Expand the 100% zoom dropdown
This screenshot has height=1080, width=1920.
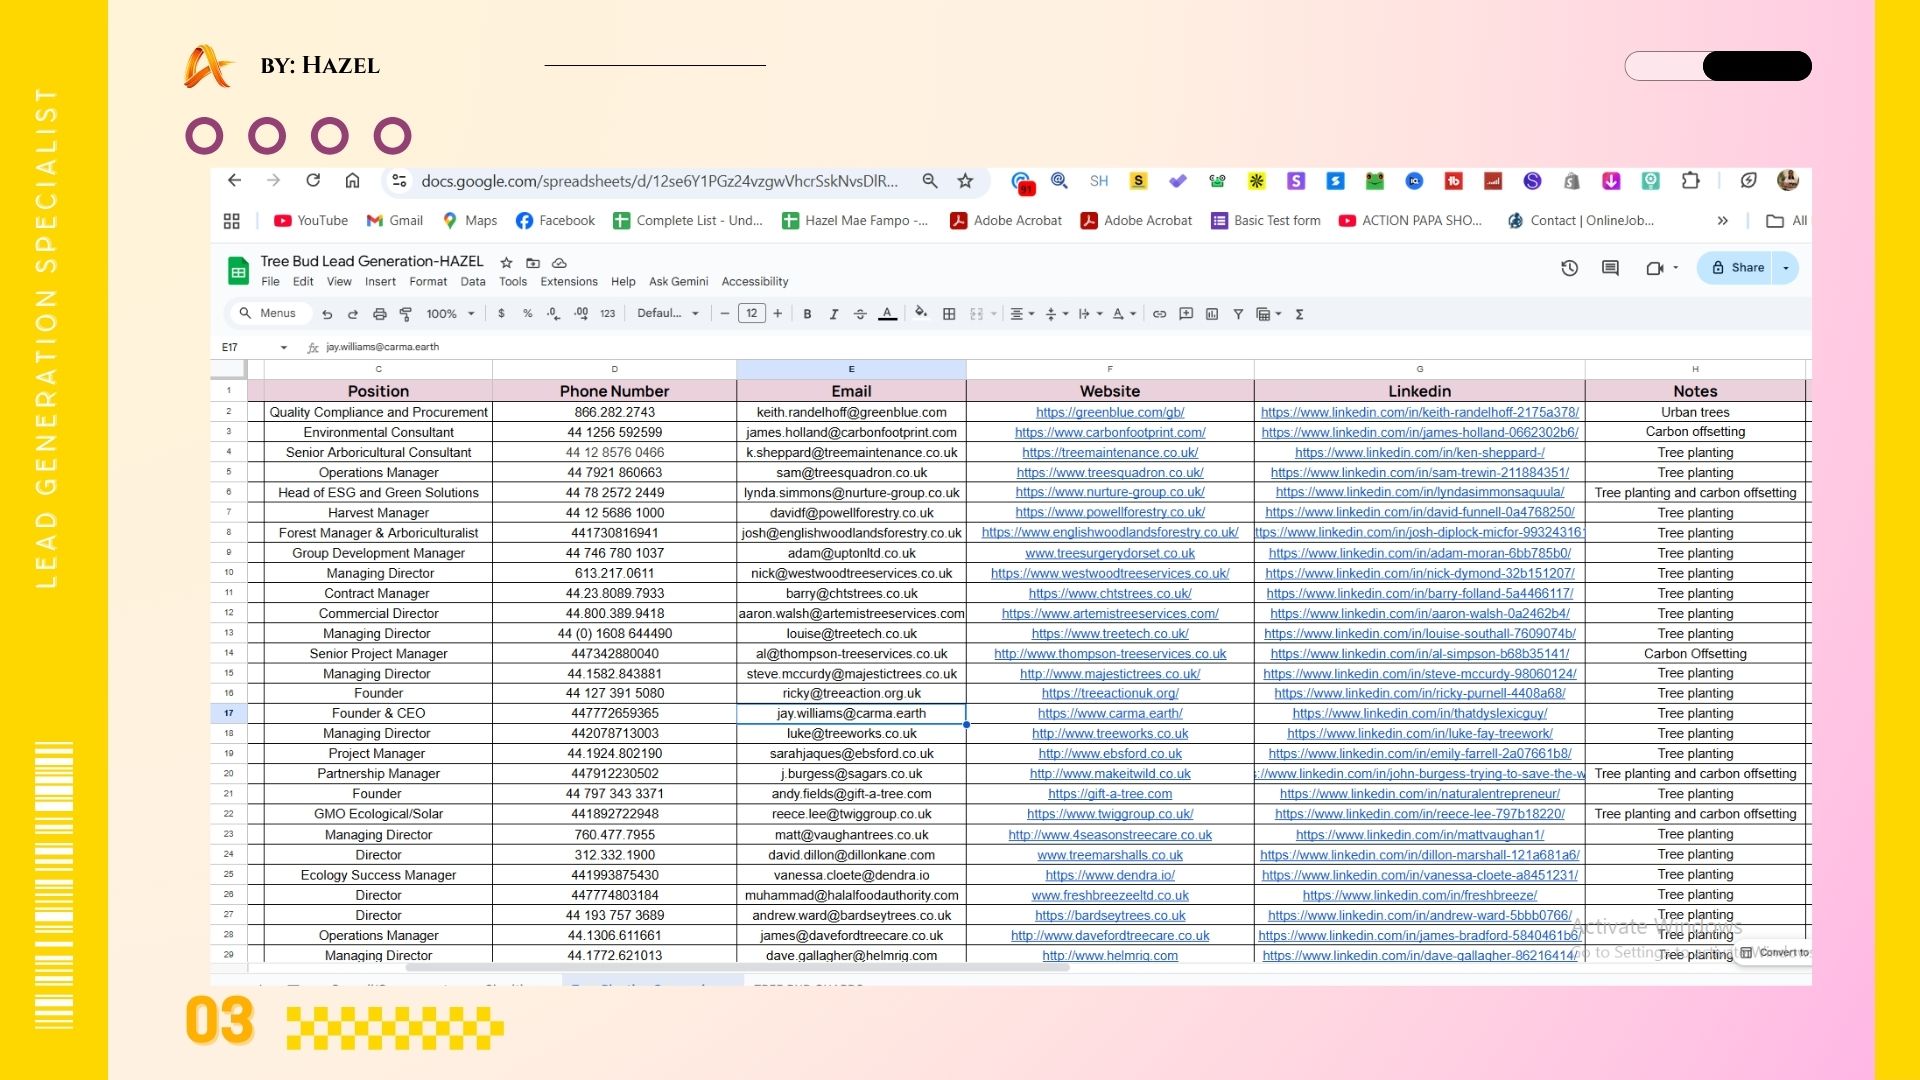pyautogui.click(x=450, y=314)
